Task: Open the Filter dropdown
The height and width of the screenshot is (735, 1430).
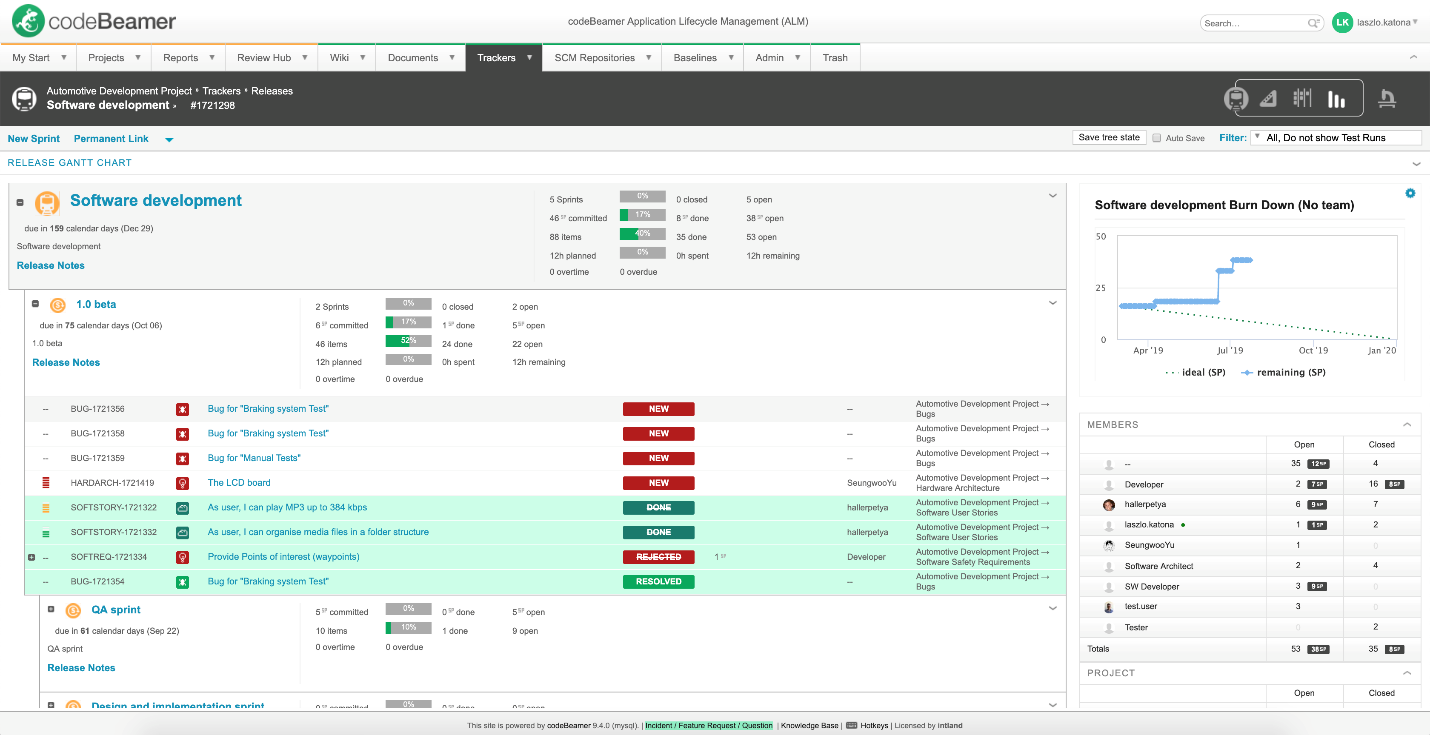Action: click(x=1336, y=138)
